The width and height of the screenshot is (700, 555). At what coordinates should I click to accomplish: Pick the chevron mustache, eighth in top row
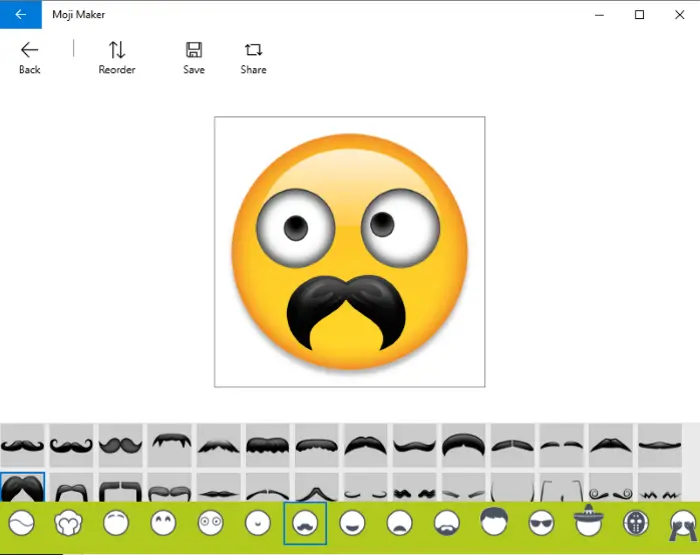(x=366, y=445)
